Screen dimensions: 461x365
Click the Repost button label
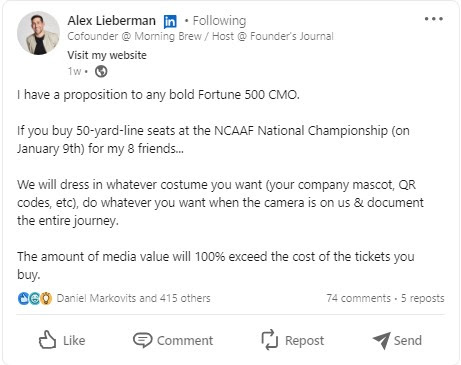click(x=304, y=341)
